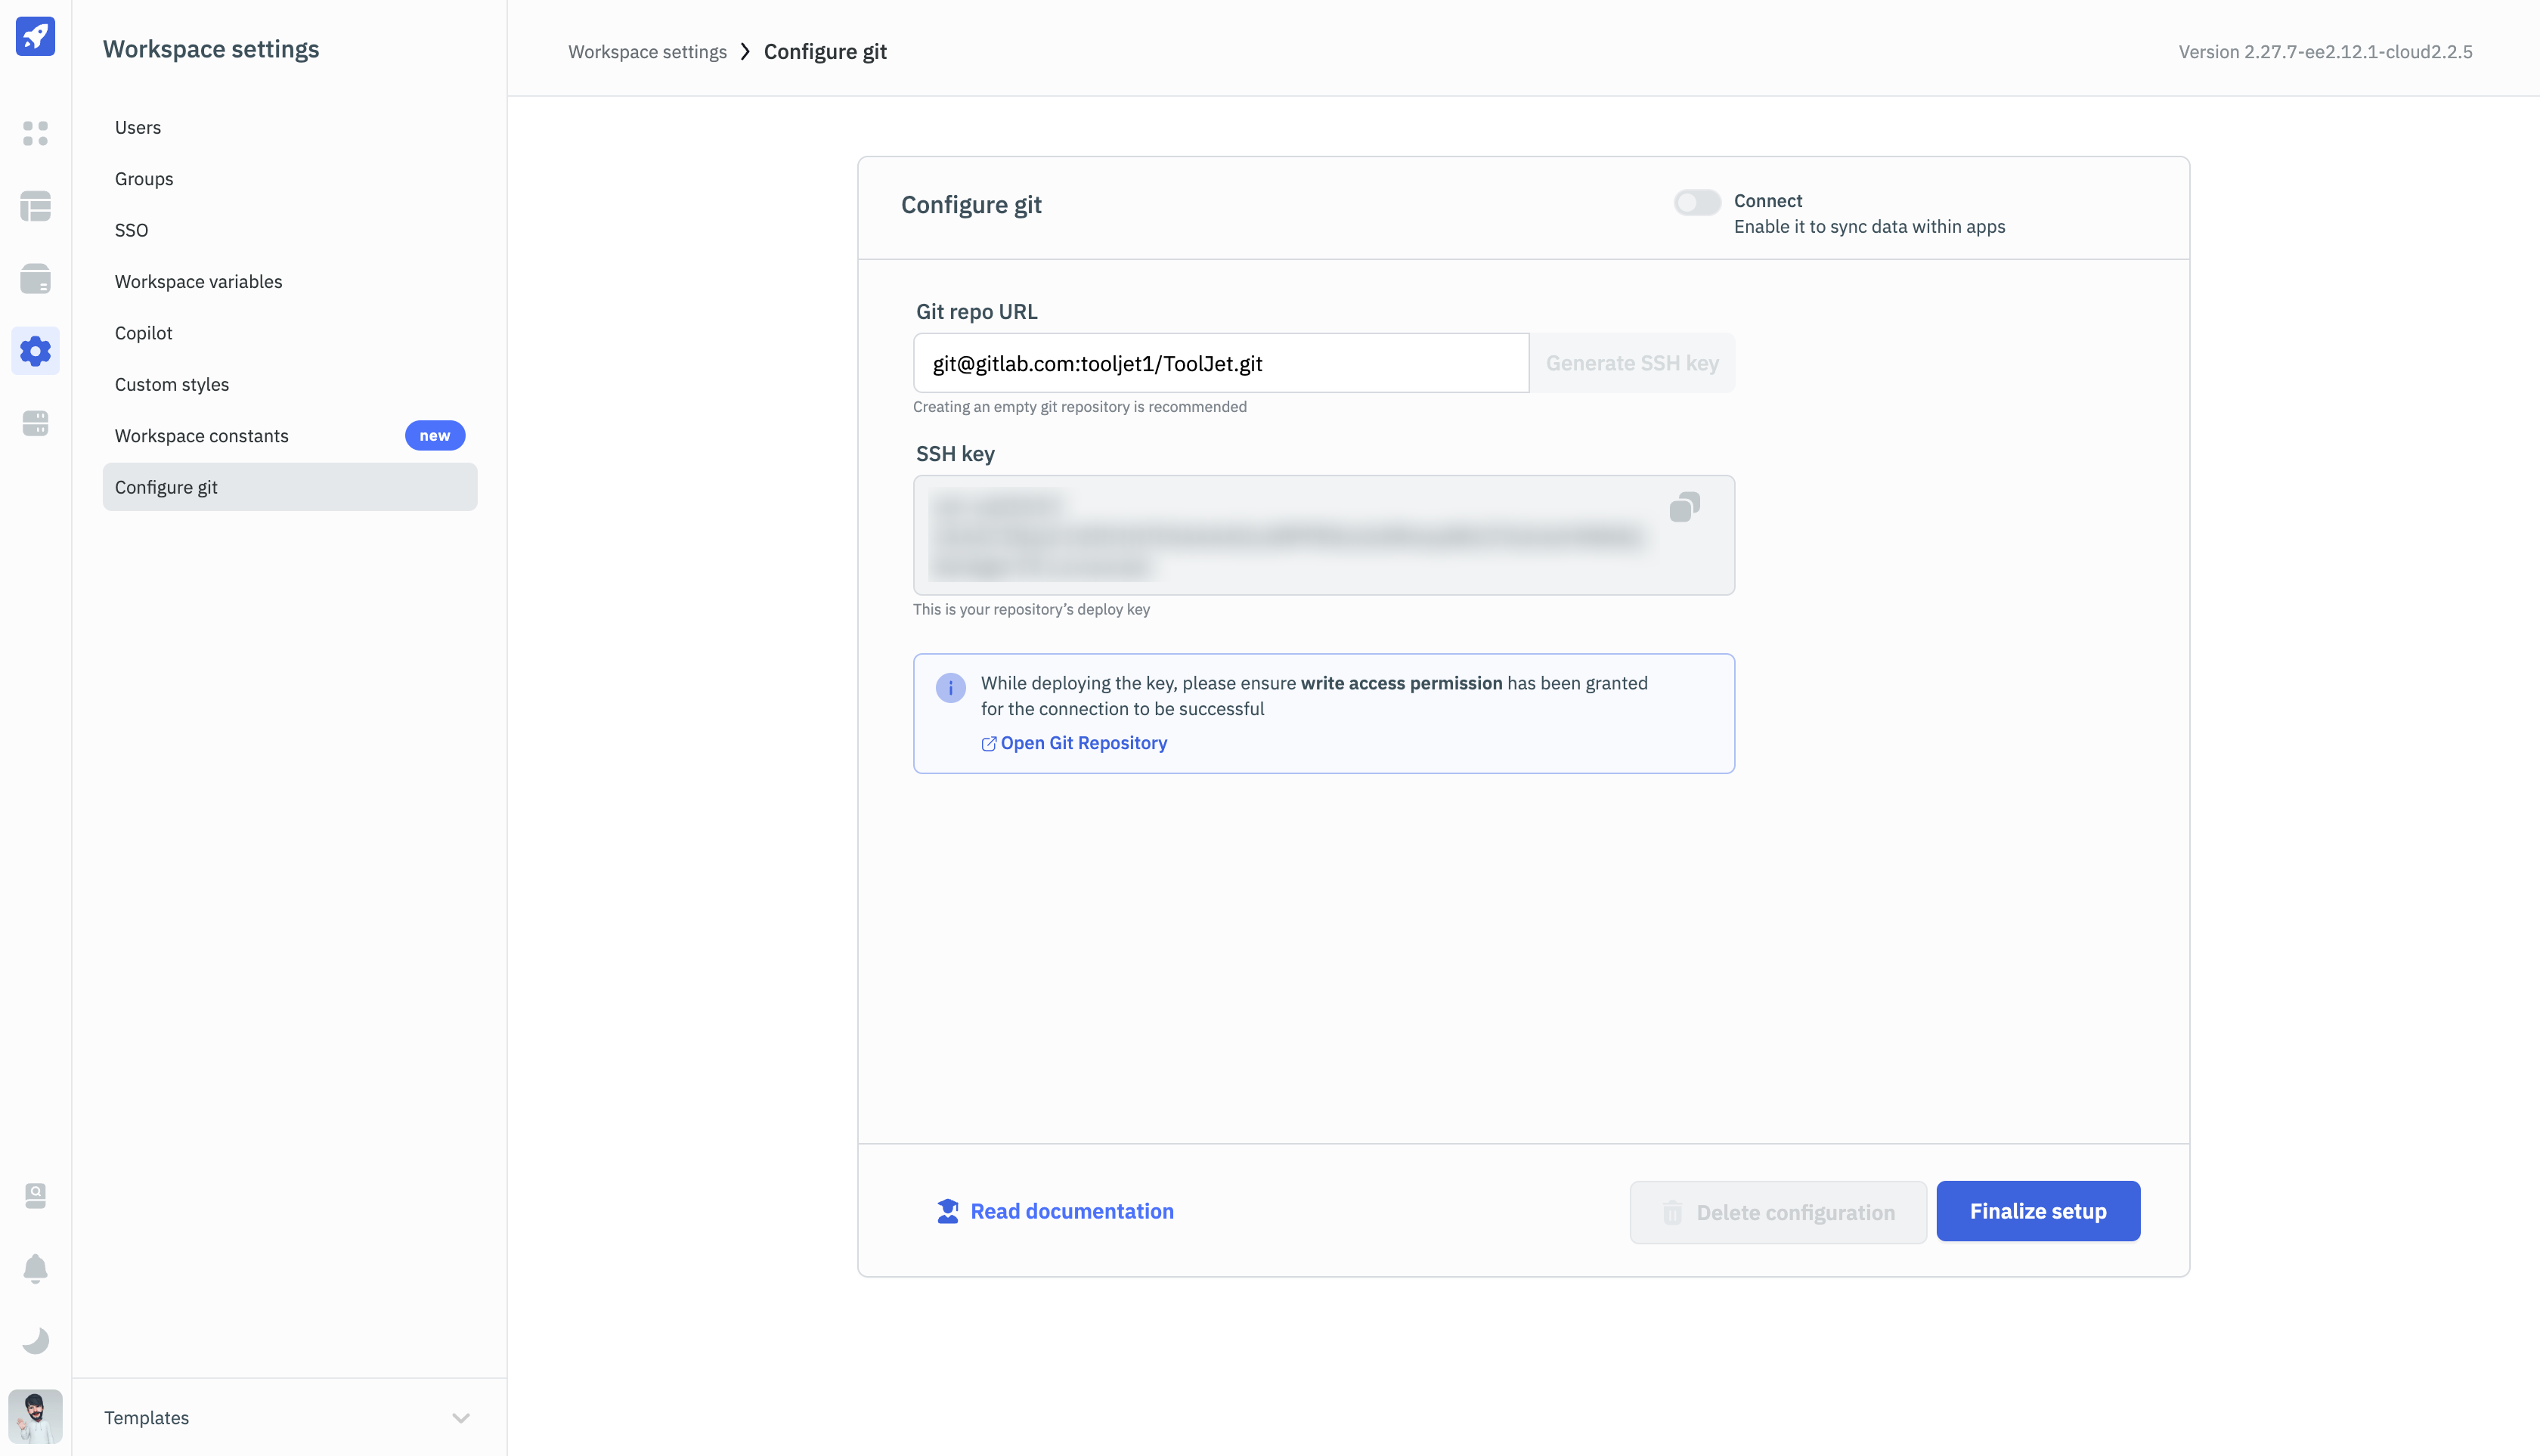Click the user avatar profile picture
This screenshot has height=1456, width=2540.
click(x=35, y=1416)
